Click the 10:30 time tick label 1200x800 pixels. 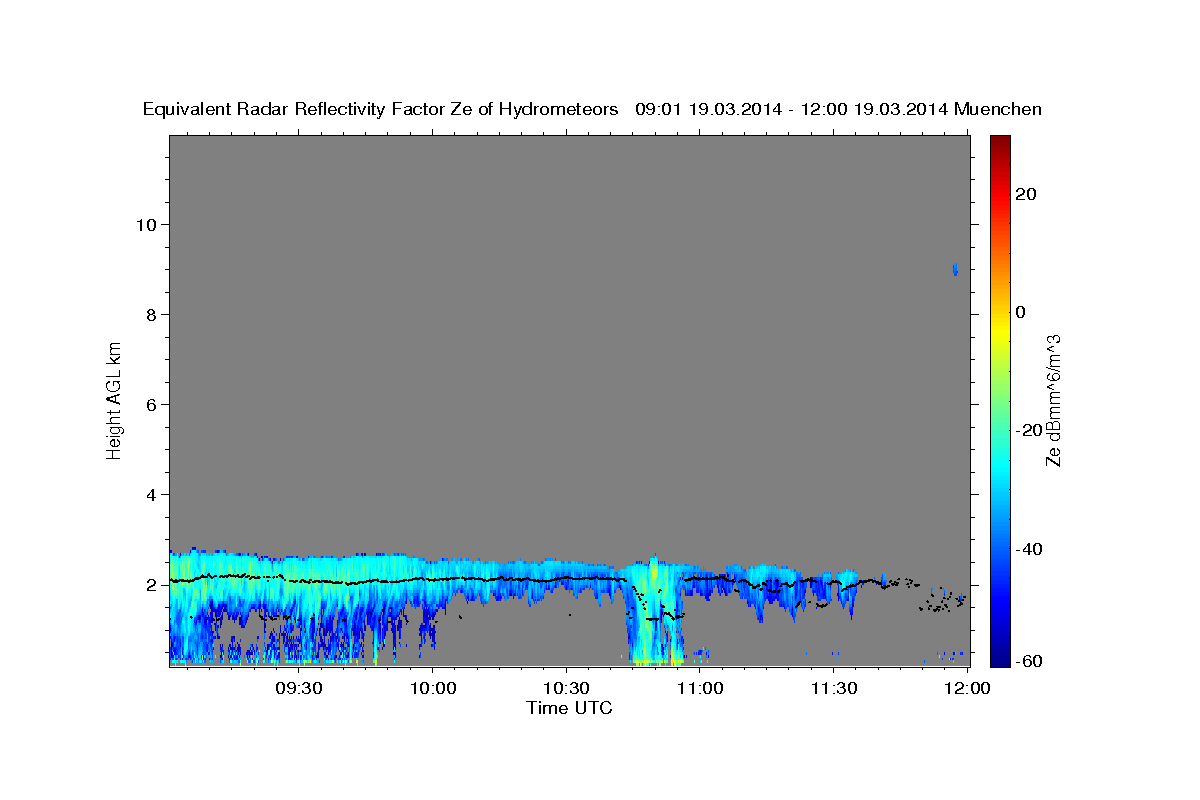(566, 689)
